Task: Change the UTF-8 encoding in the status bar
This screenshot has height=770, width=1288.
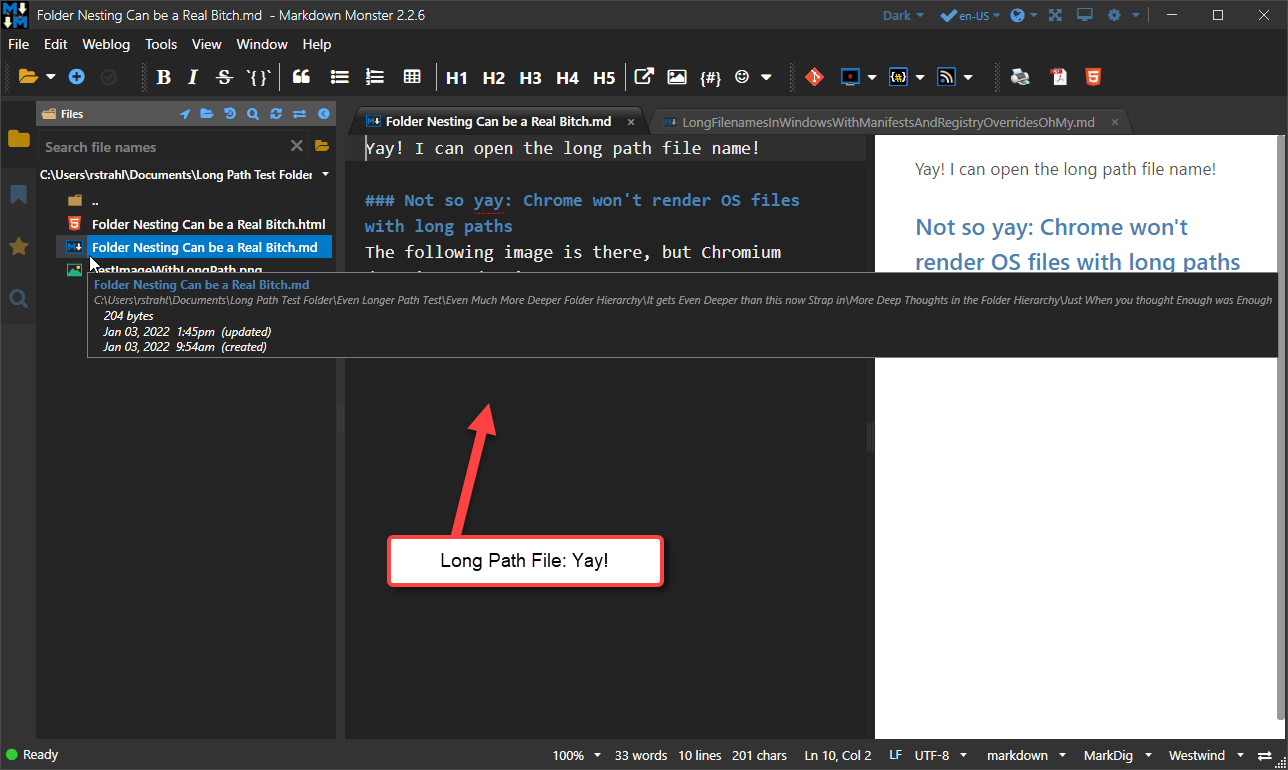Action: tap(942, 755)
